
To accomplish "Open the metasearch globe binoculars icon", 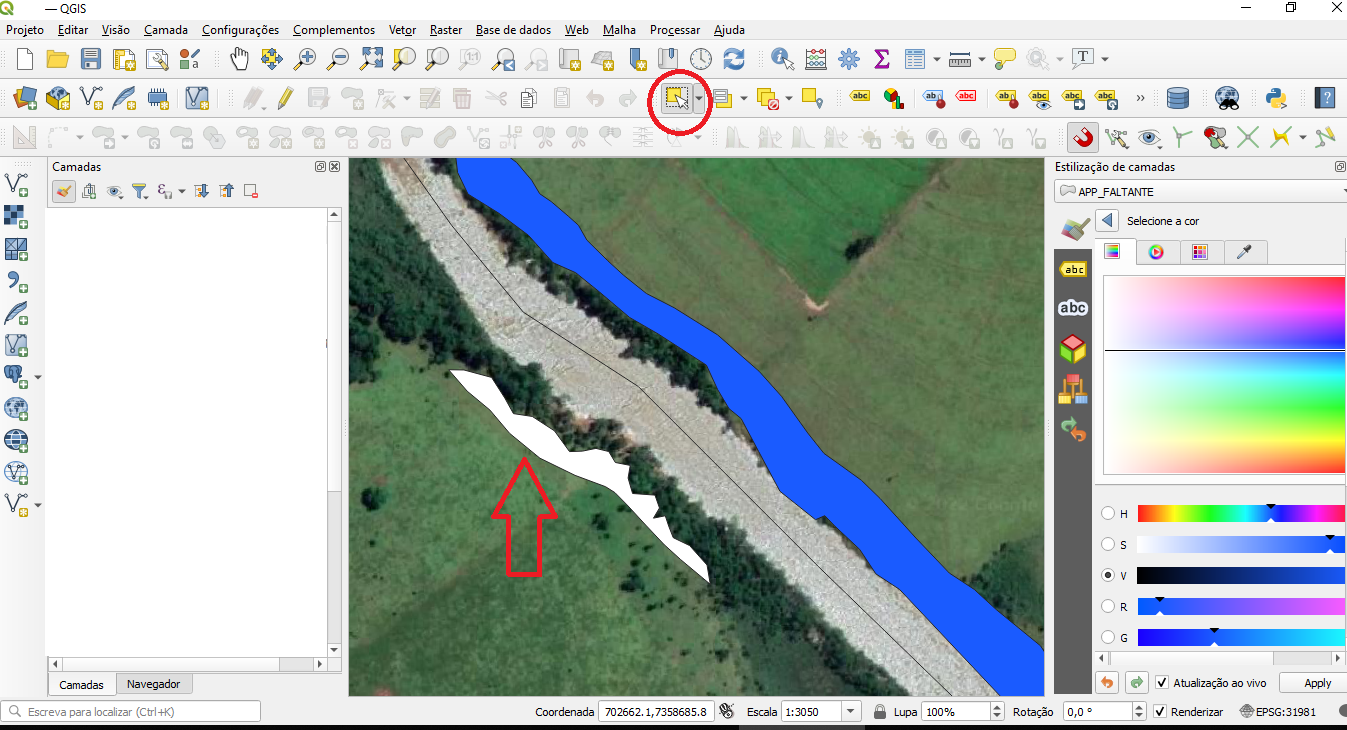I will [x=1227, y=98].
